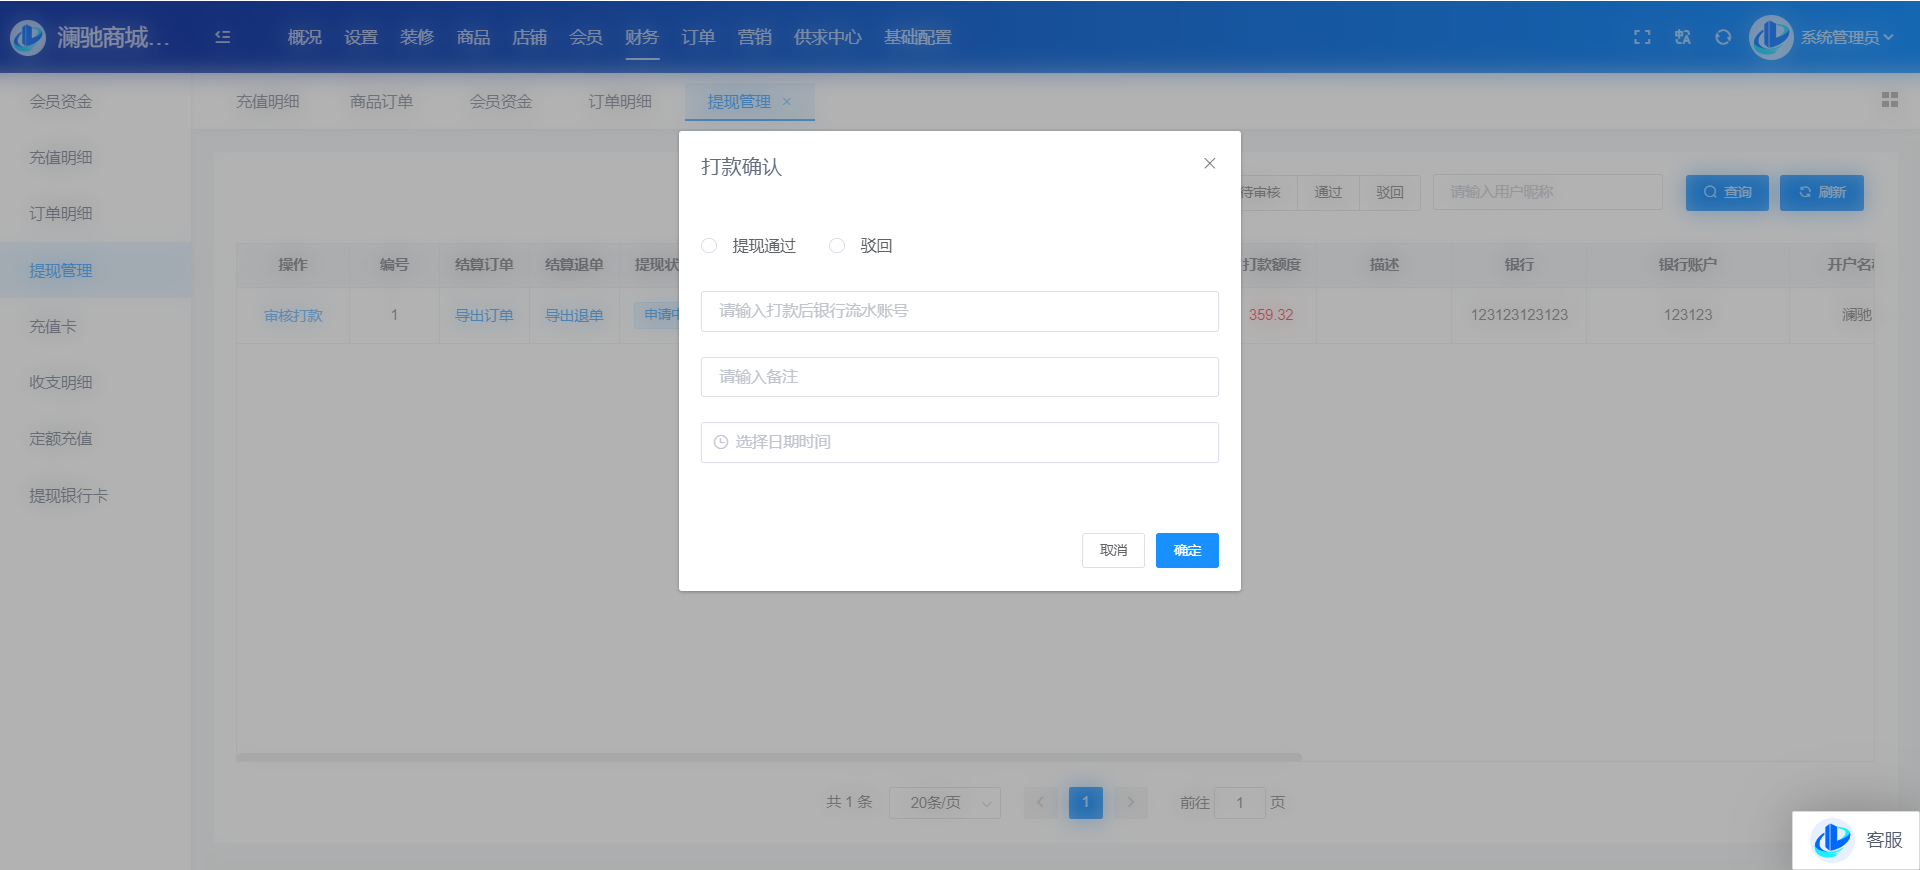Collapse the sidebar menu icon
This screenshot has height=870, width=1920.
click(x=222, y=37)
